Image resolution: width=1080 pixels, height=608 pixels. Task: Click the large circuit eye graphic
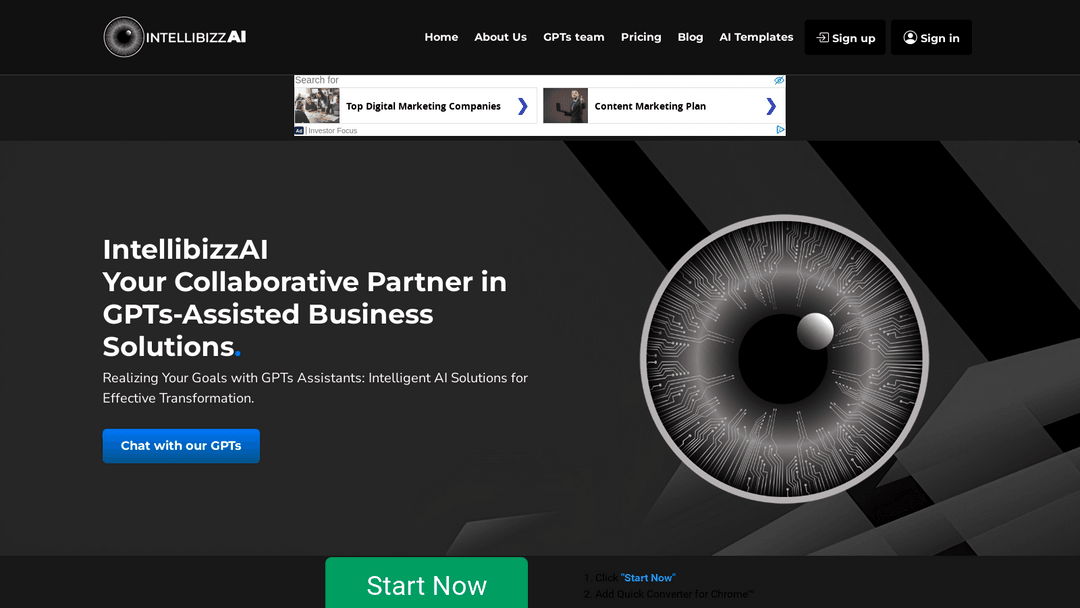click(784, 359)
